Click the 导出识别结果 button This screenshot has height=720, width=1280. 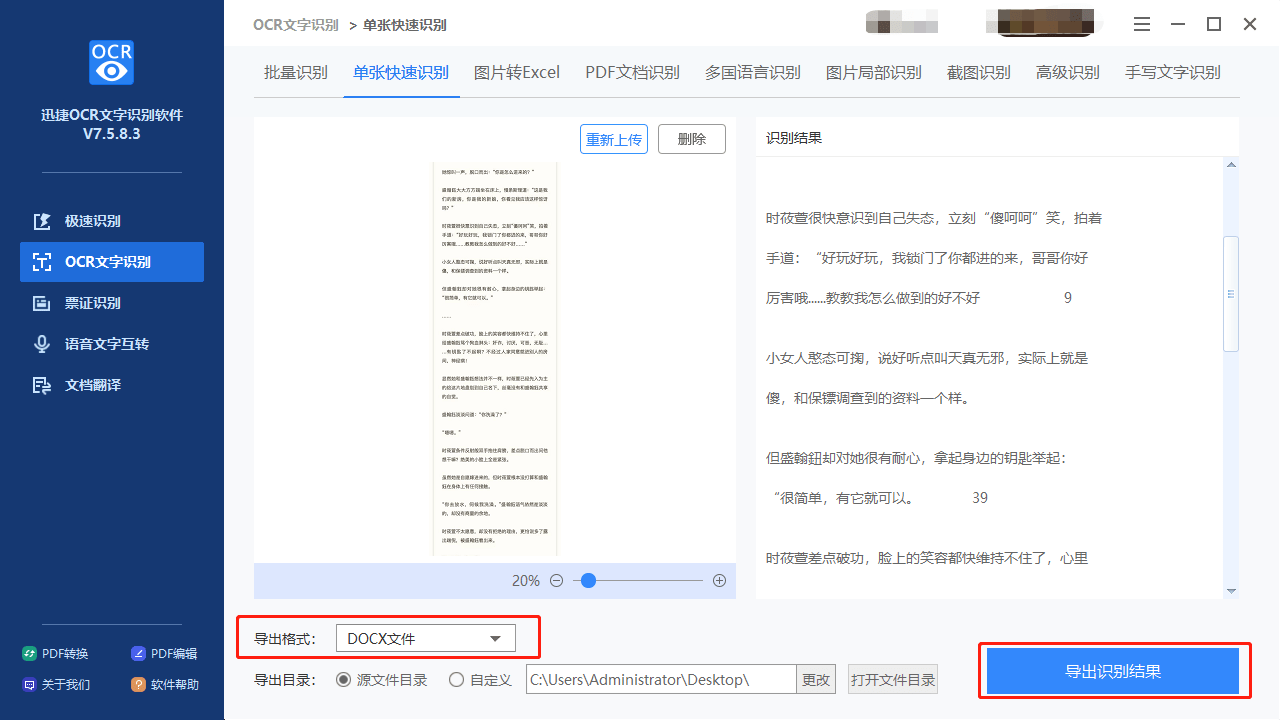pos(1113,671)
